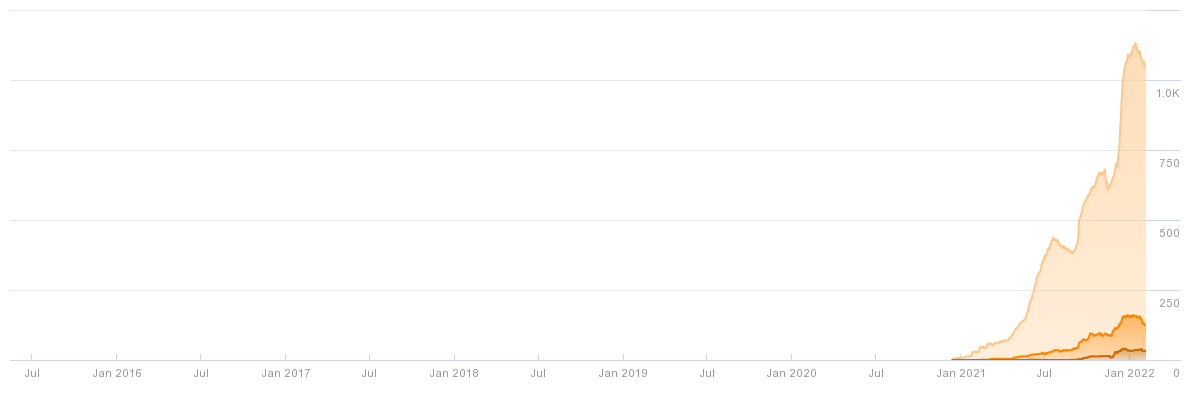Click the Jul label just before Jan 2016
The width and height of the screenshot is (1200, 400).
(x=32, y=373)
